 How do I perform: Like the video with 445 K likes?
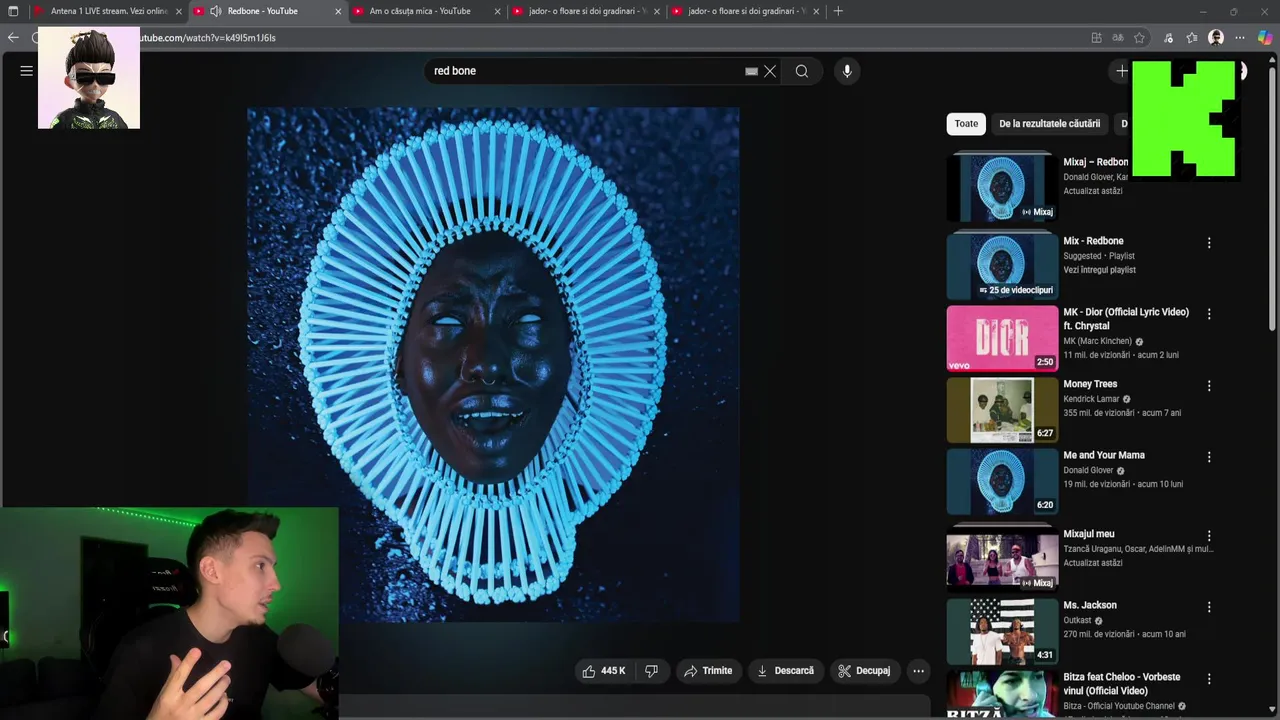(x=604, y=671)
